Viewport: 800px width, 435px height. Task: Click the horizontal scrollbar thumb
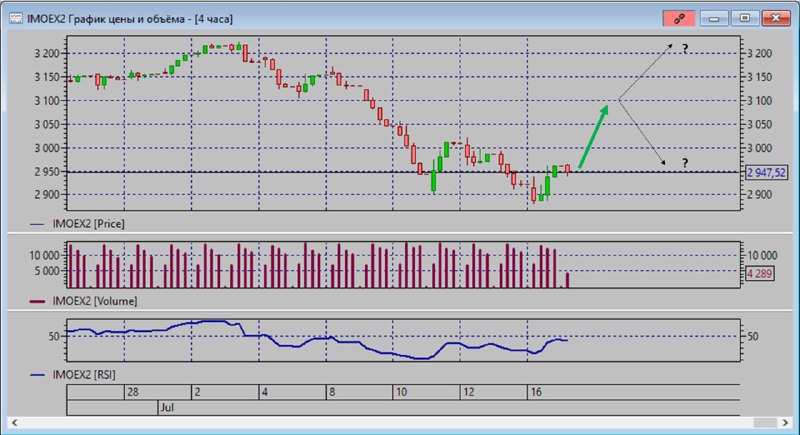765,422
